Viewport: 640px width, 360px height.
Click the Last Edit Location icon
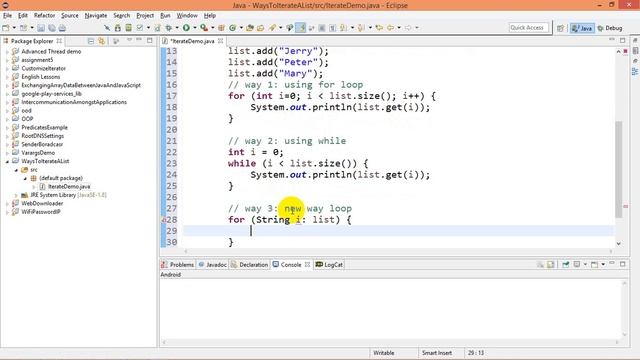pos(379,28)
